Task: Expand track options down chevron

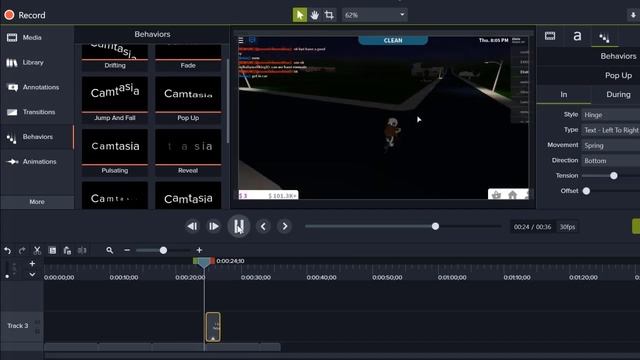Action: tap(32, 275)
